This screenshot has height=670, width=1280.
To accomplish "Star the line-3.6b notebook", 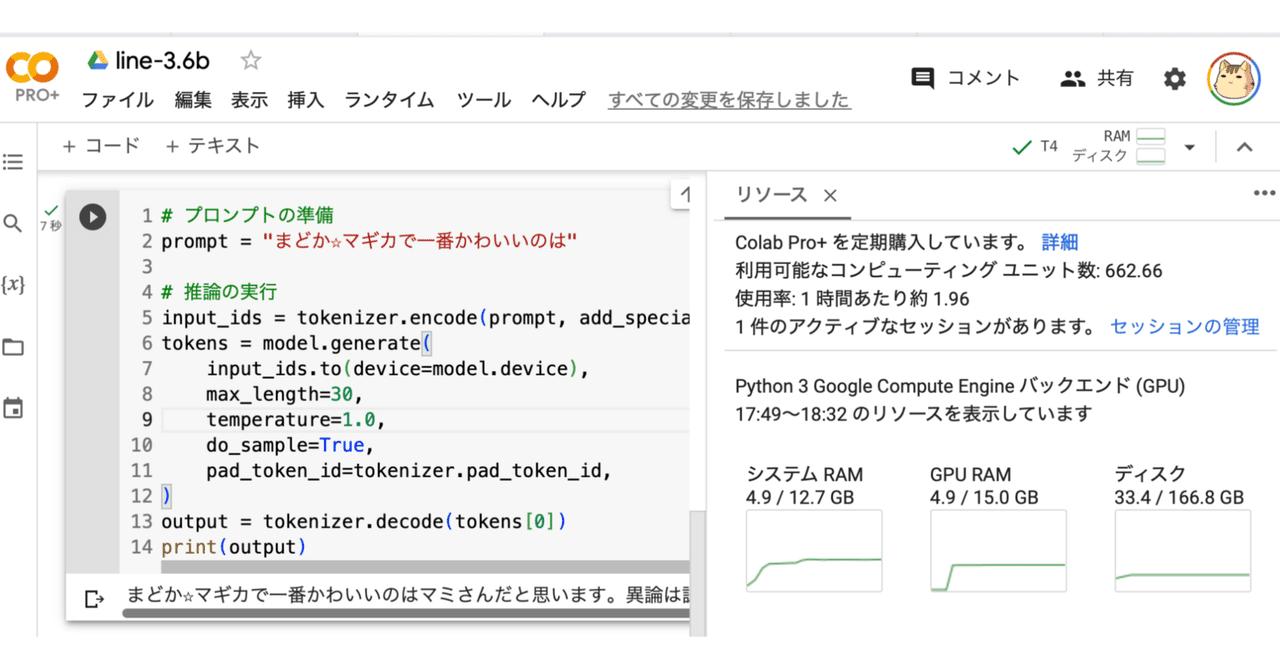I will click(x=250, y=61).
